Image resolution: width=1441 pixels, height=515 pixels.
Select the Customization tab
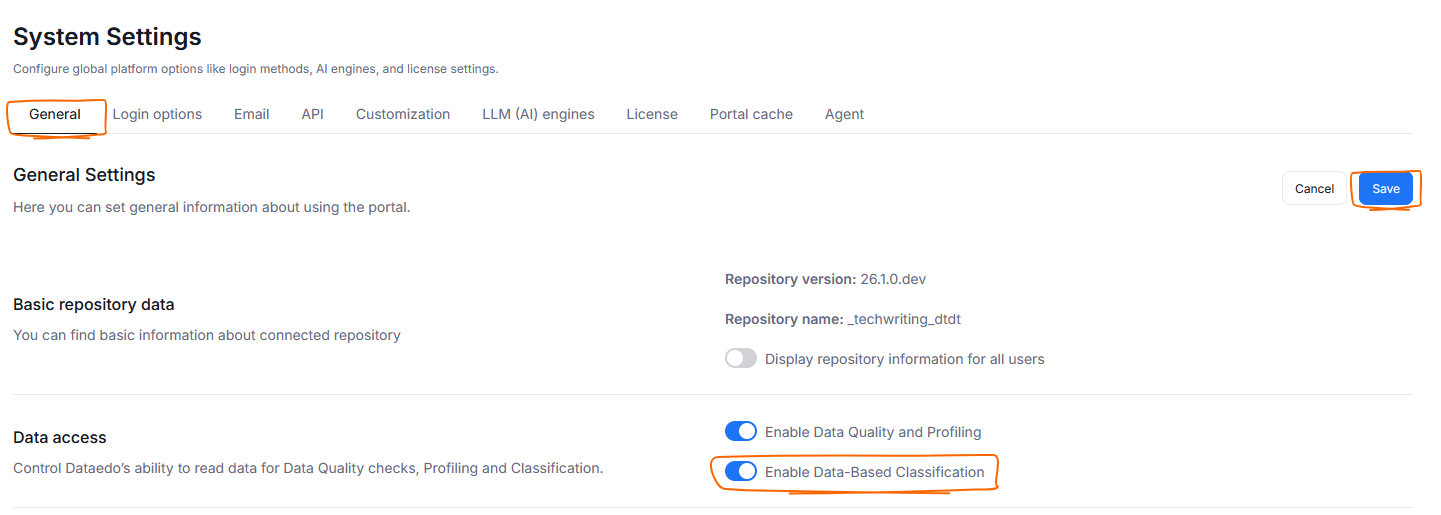coord(403,114)
